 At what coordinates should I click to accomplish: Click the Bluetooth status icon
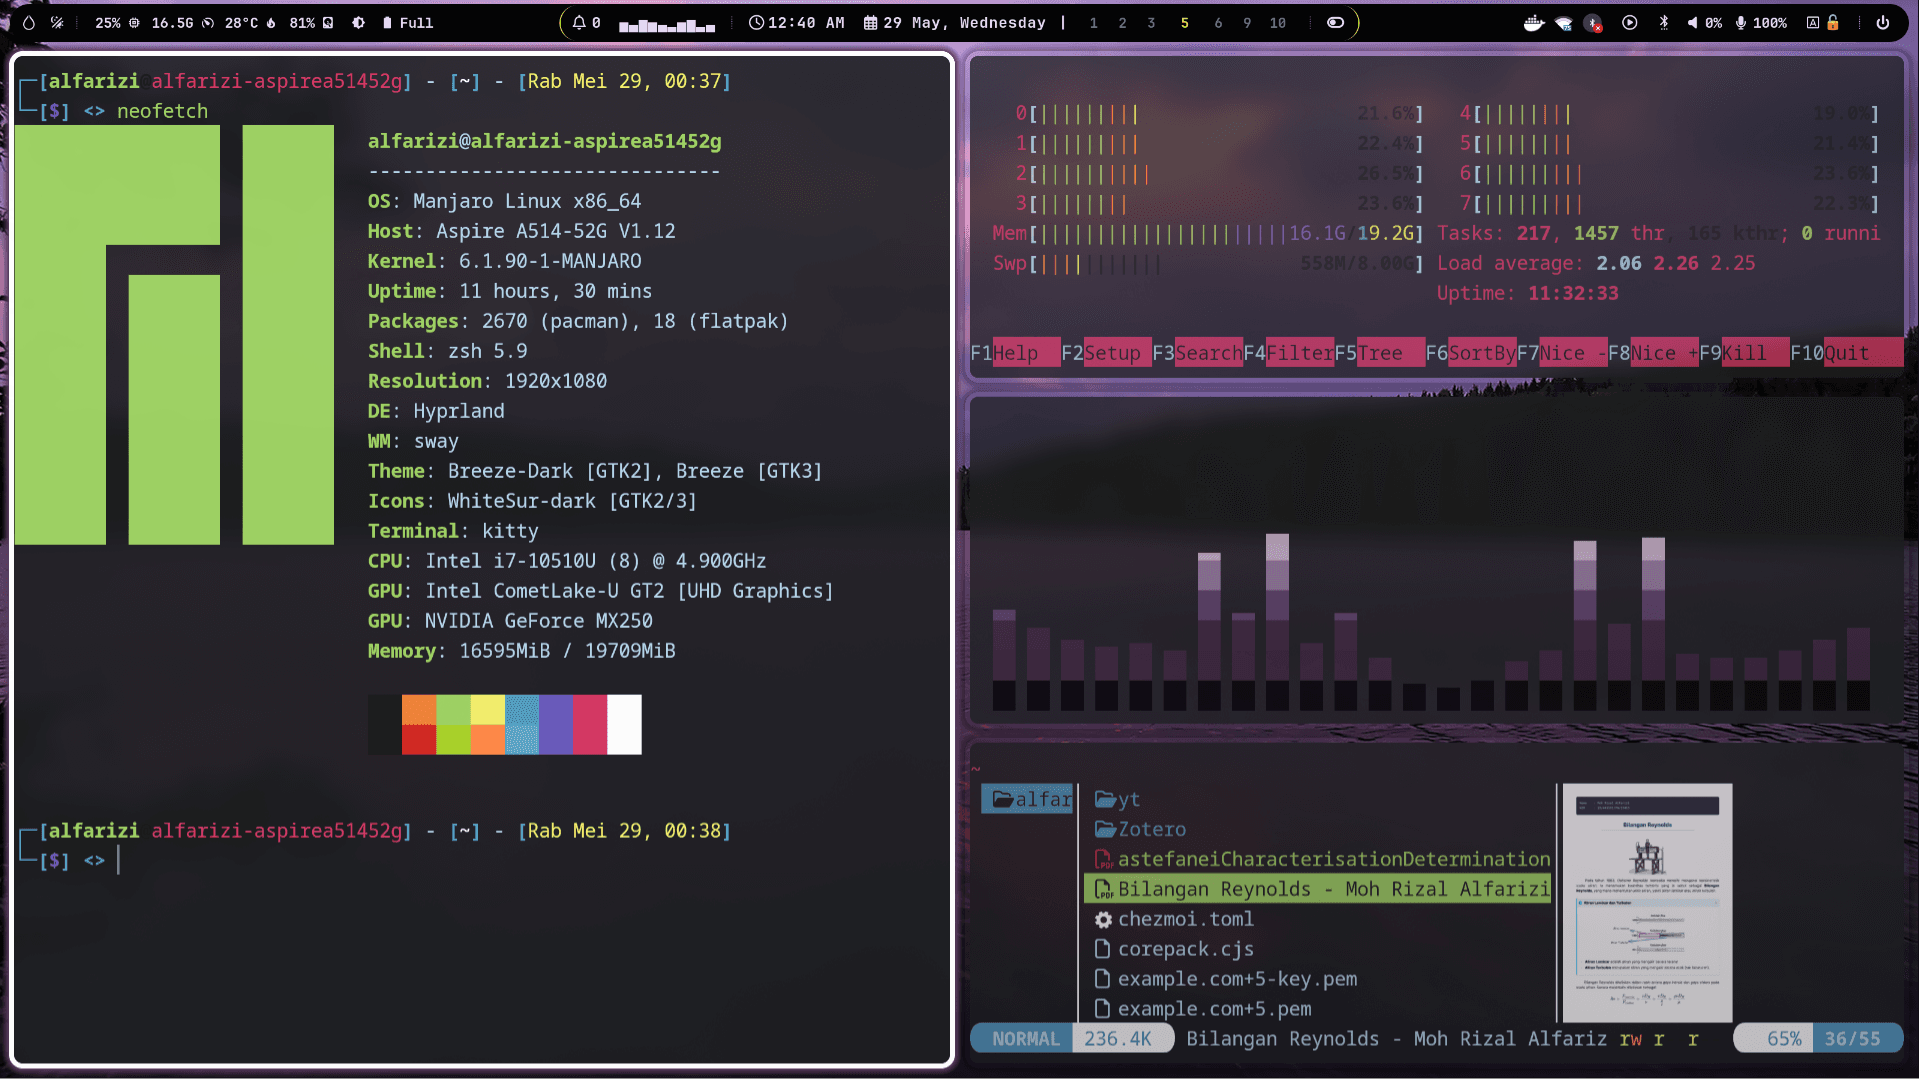tap(1663, 22)
